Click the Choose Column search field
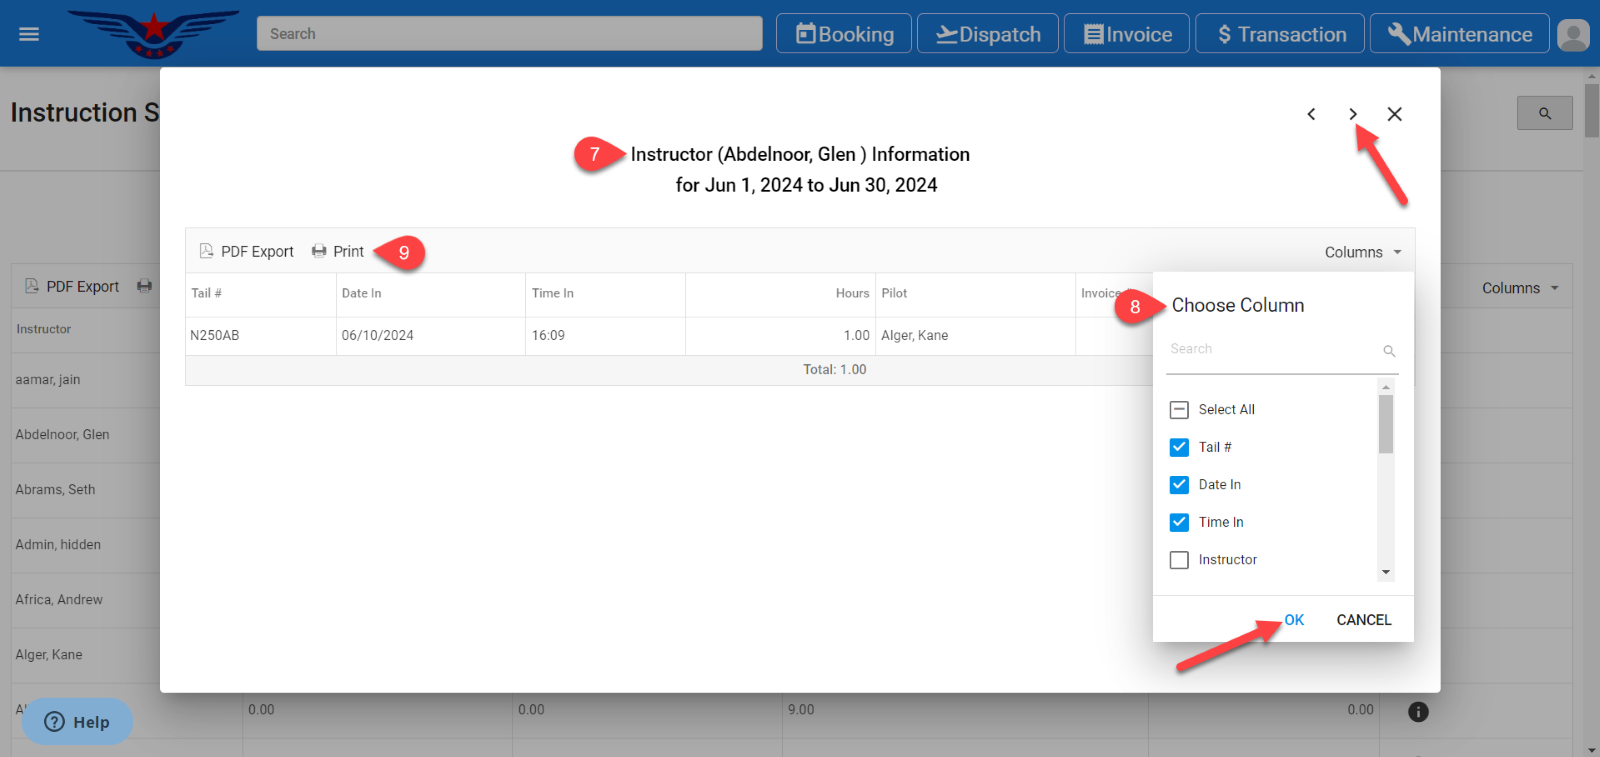Screen dimensions: 1600x757 point(1272,349)
